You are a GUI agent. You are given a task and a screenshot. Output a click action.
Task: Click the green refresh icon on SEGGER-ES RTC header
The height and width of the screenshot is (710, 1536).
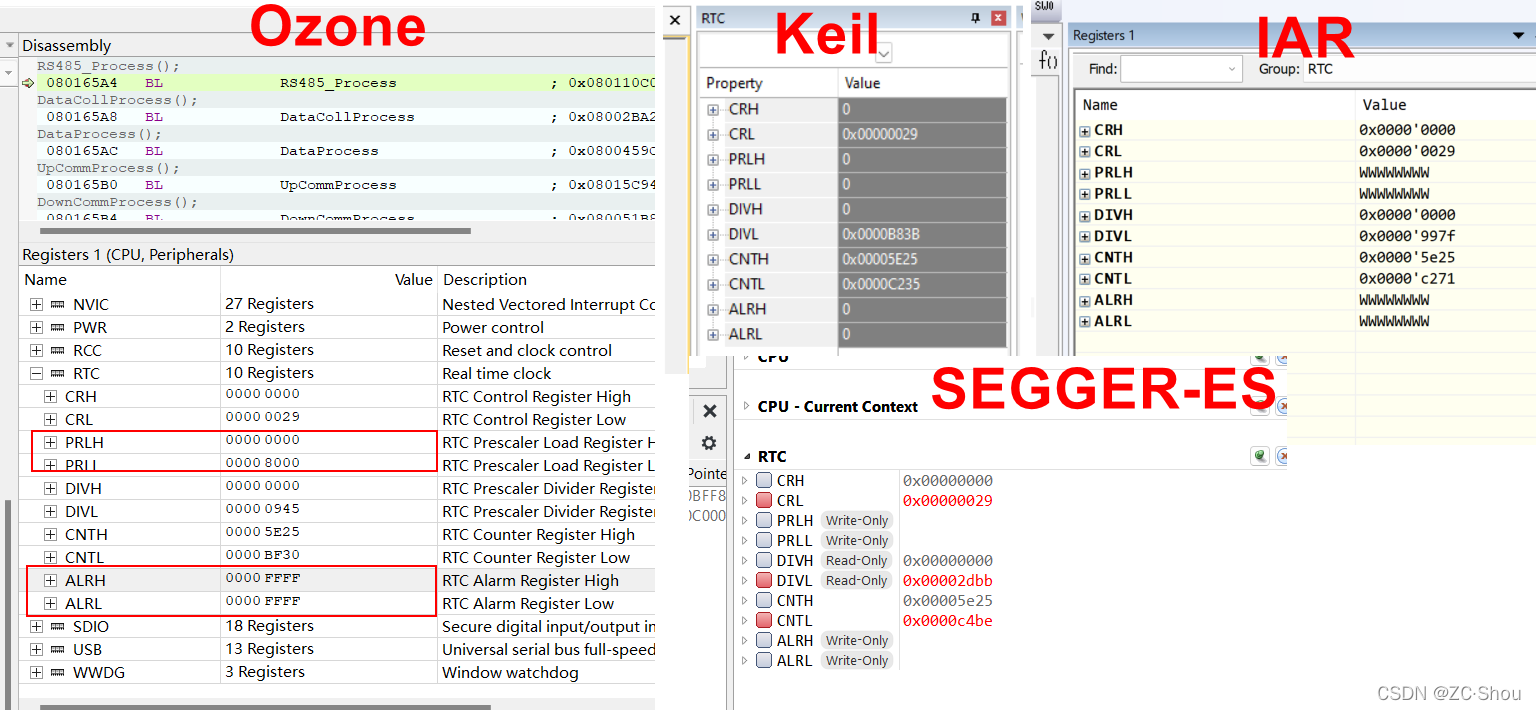[x=1260, y=456]
